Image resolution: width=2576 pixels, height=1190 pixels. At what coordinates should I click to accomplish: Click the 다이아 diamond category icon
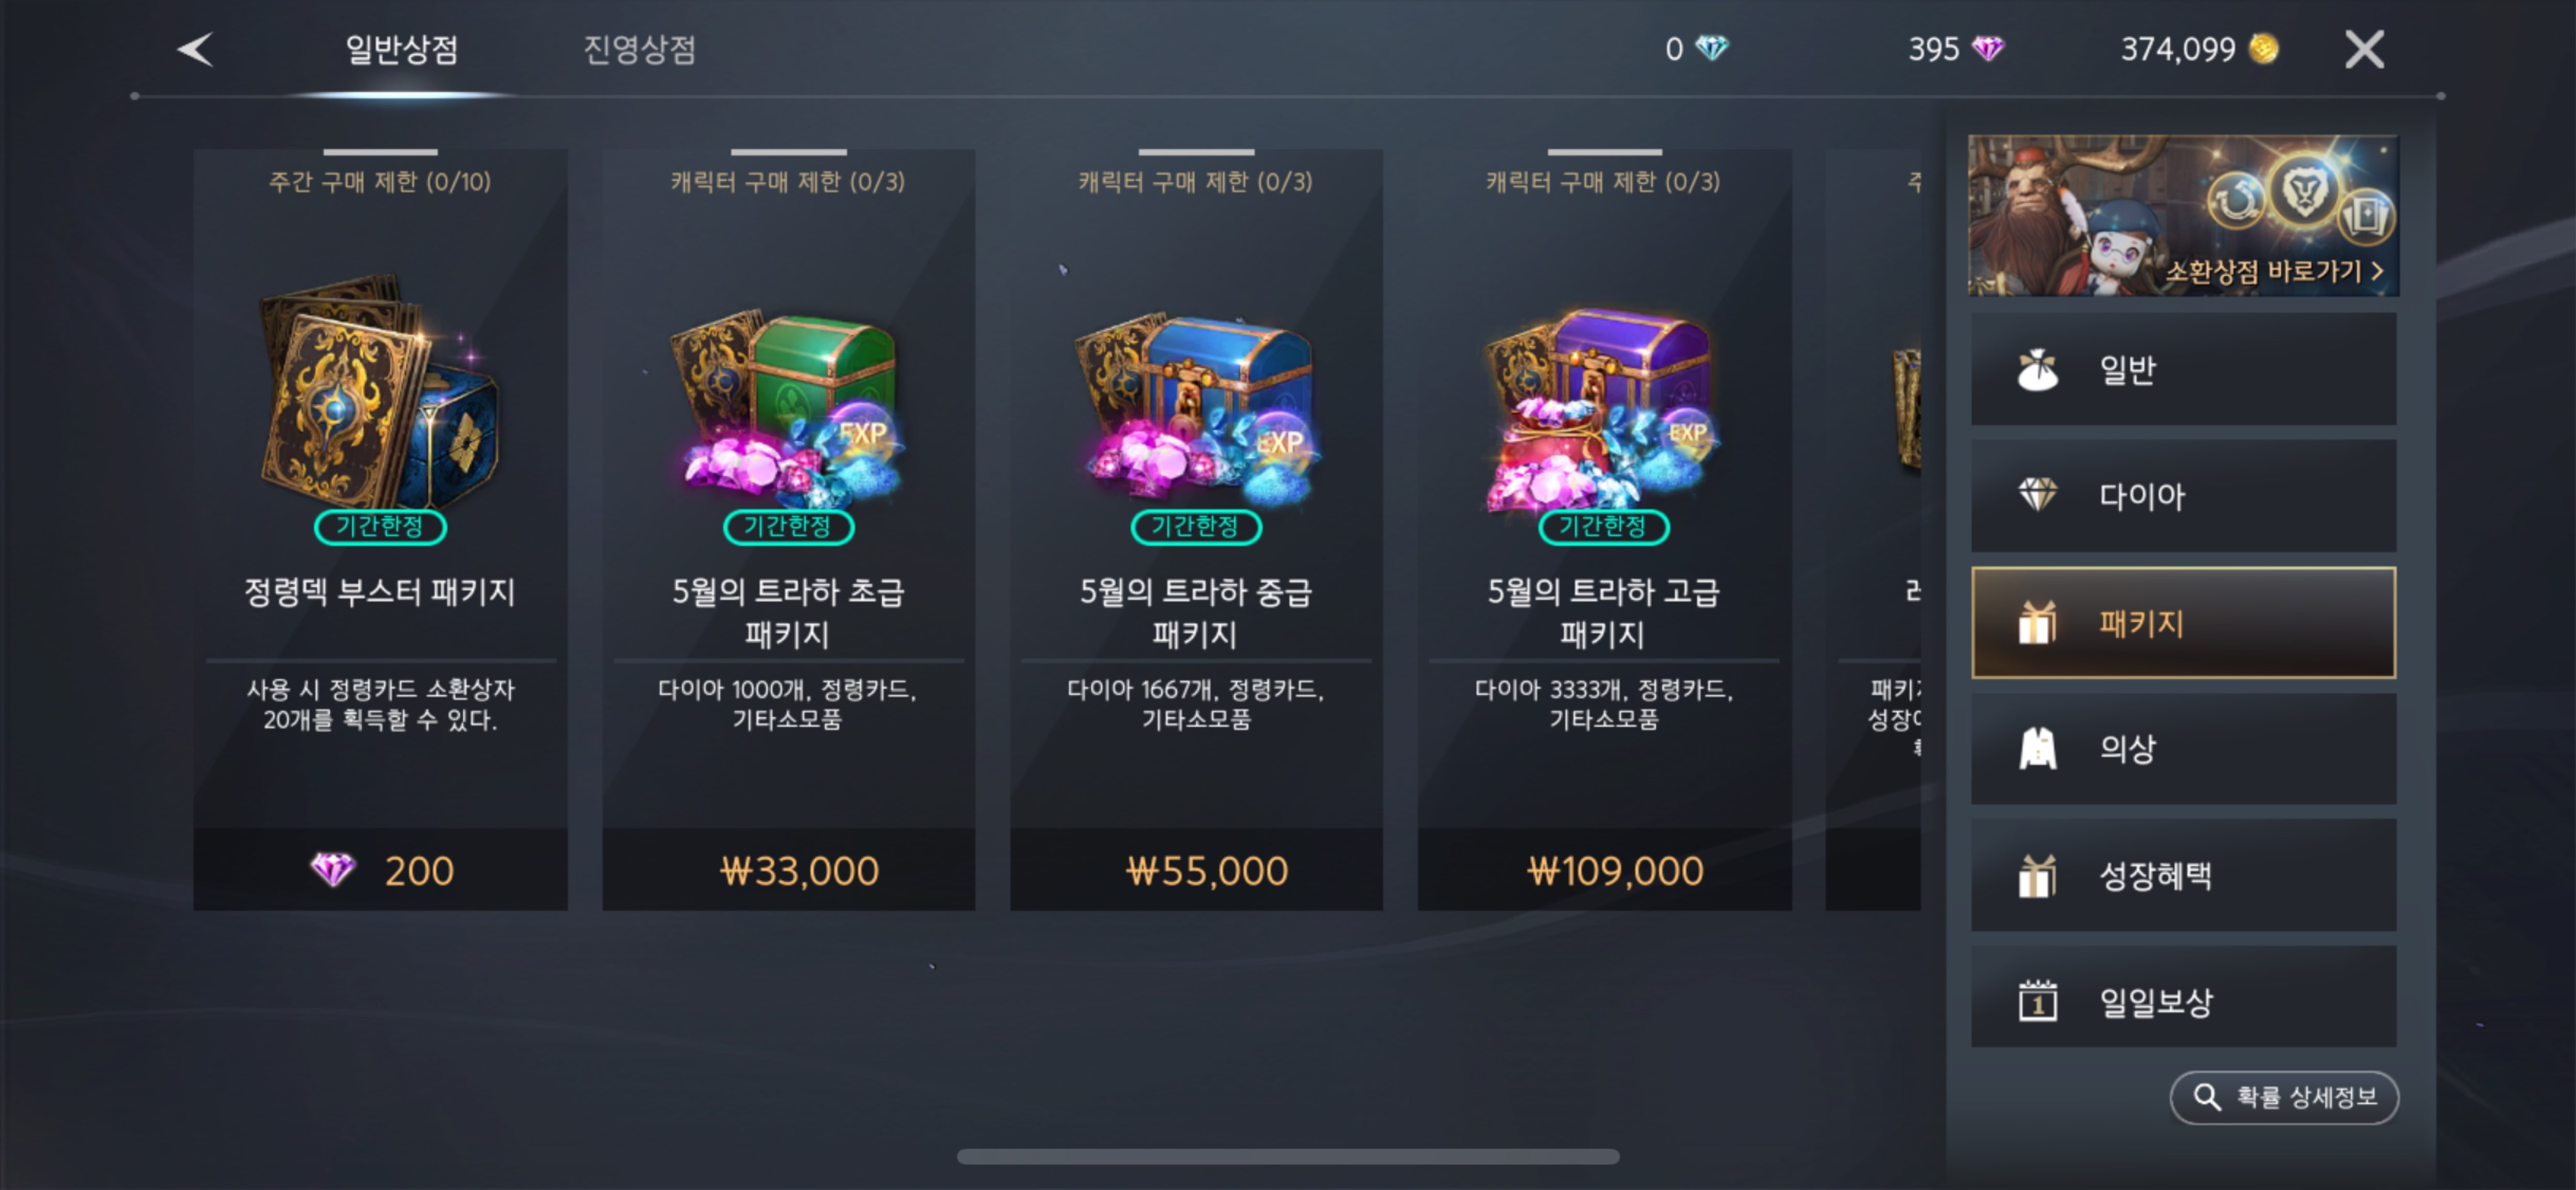click(2037, 495)
